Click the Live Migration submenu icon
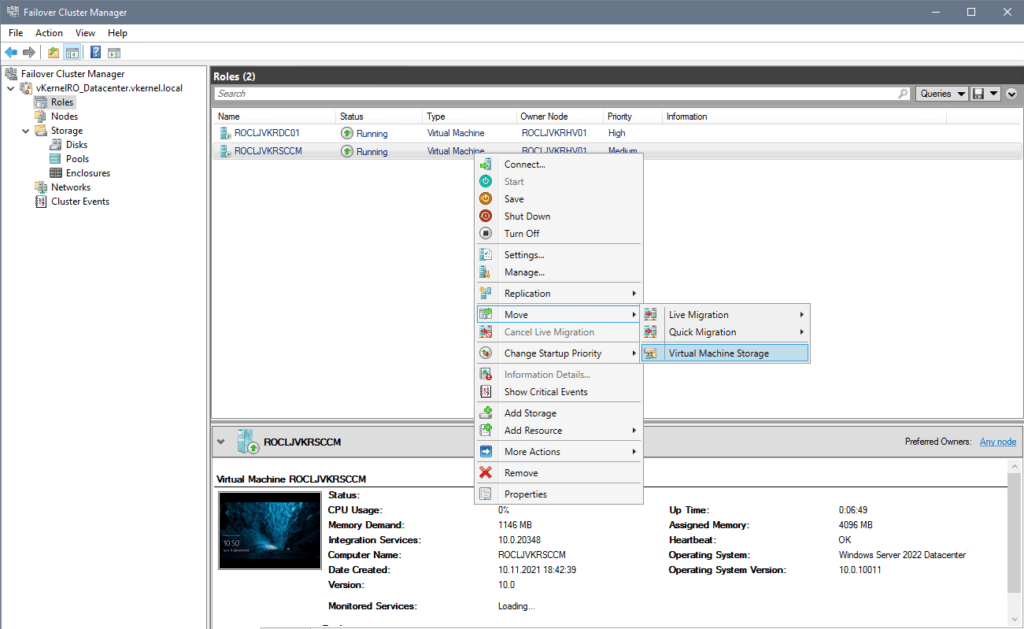The height and width of the screenshot is (629, 1024). coord(650,314)
